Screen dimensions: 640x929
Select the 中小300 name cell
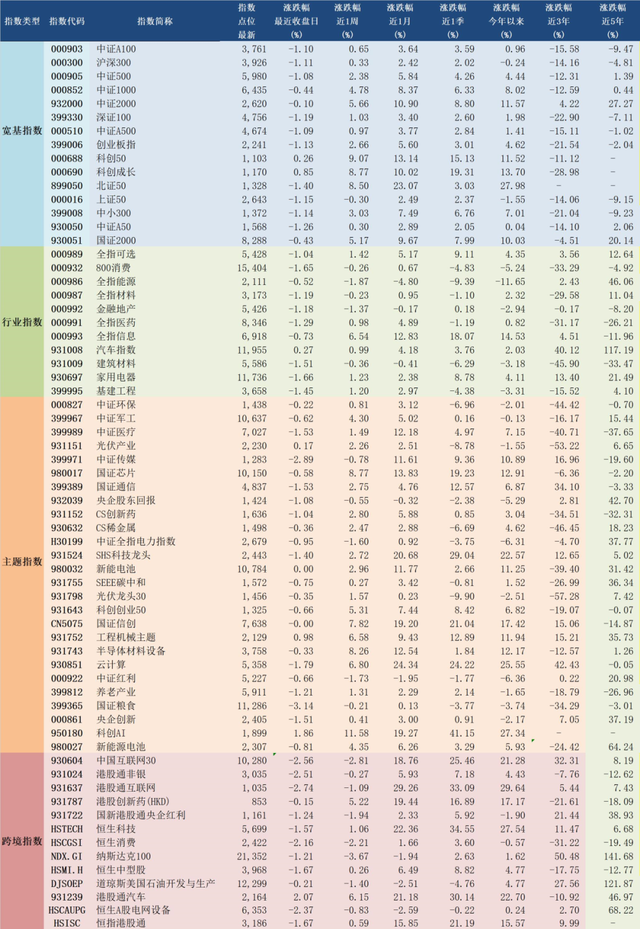(114, 213)
